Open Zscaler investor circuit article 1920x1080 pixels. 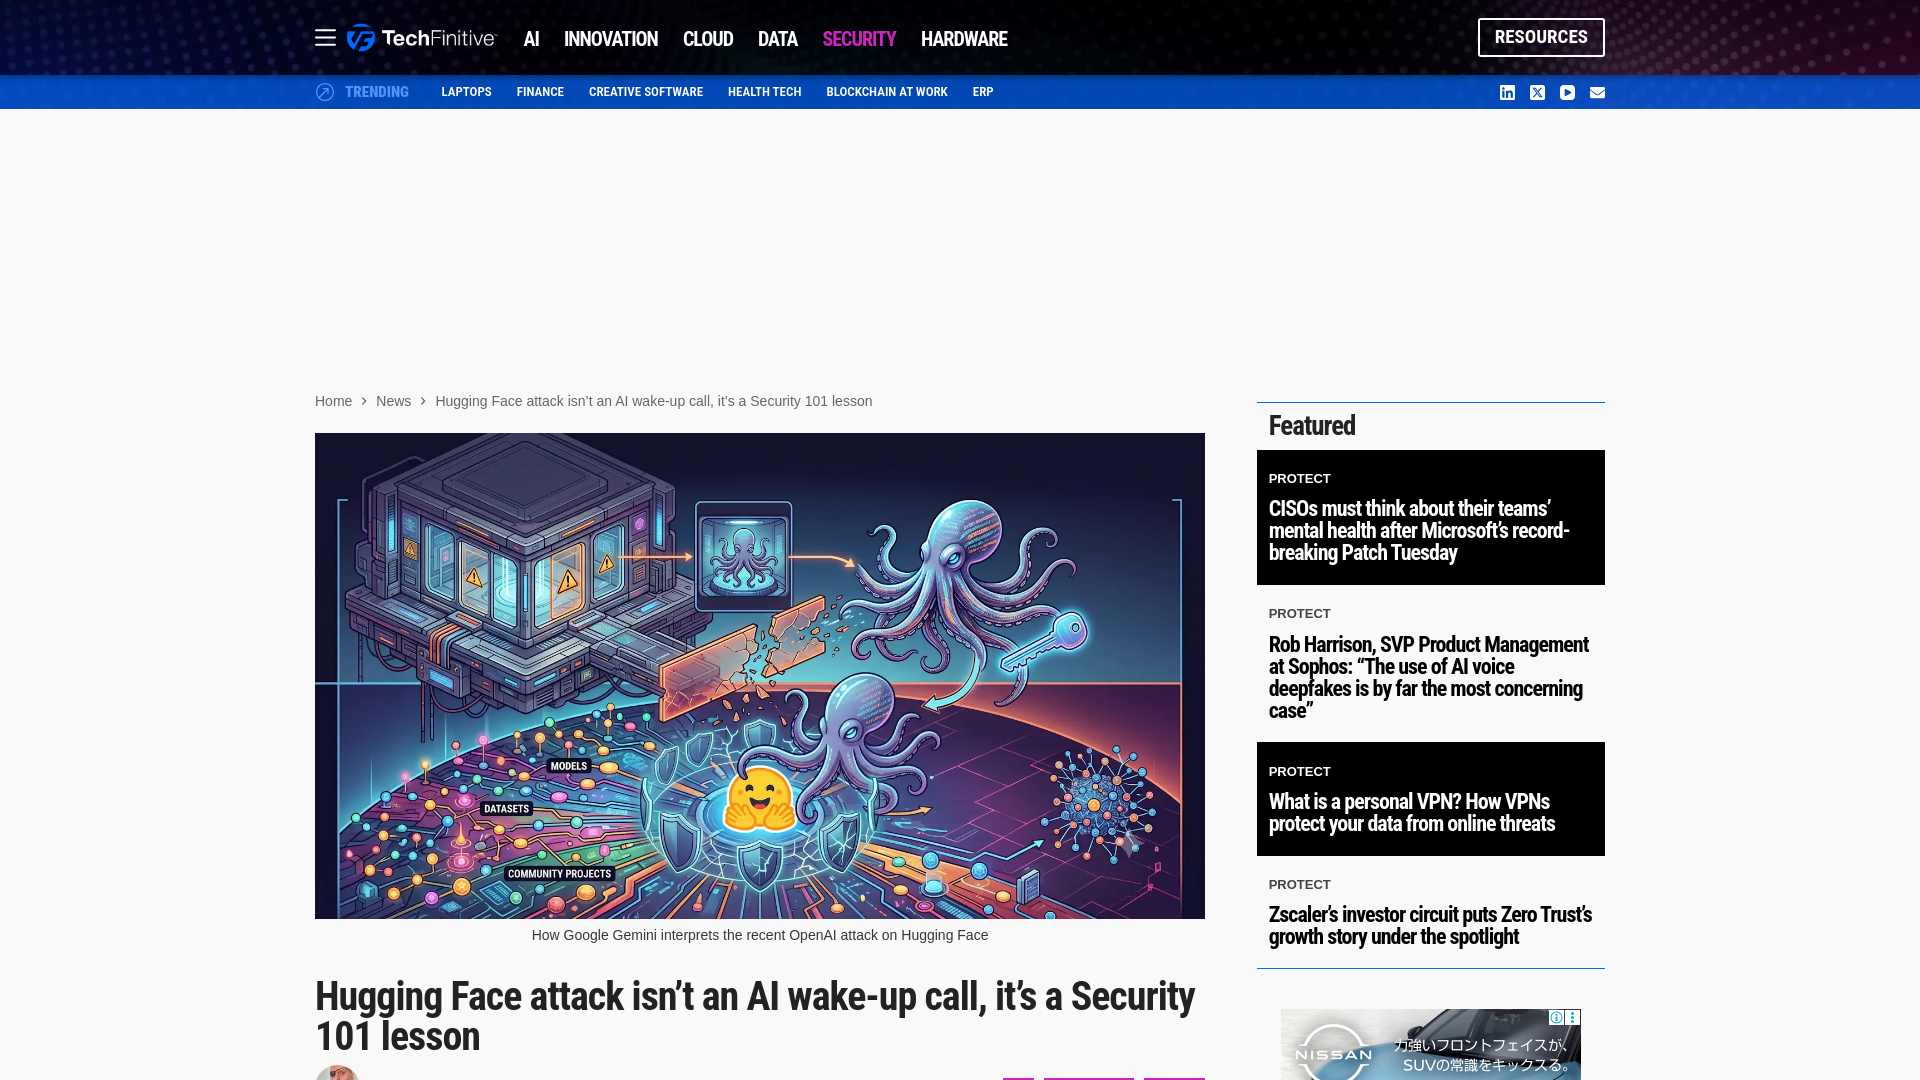[x=1430, y=926]
